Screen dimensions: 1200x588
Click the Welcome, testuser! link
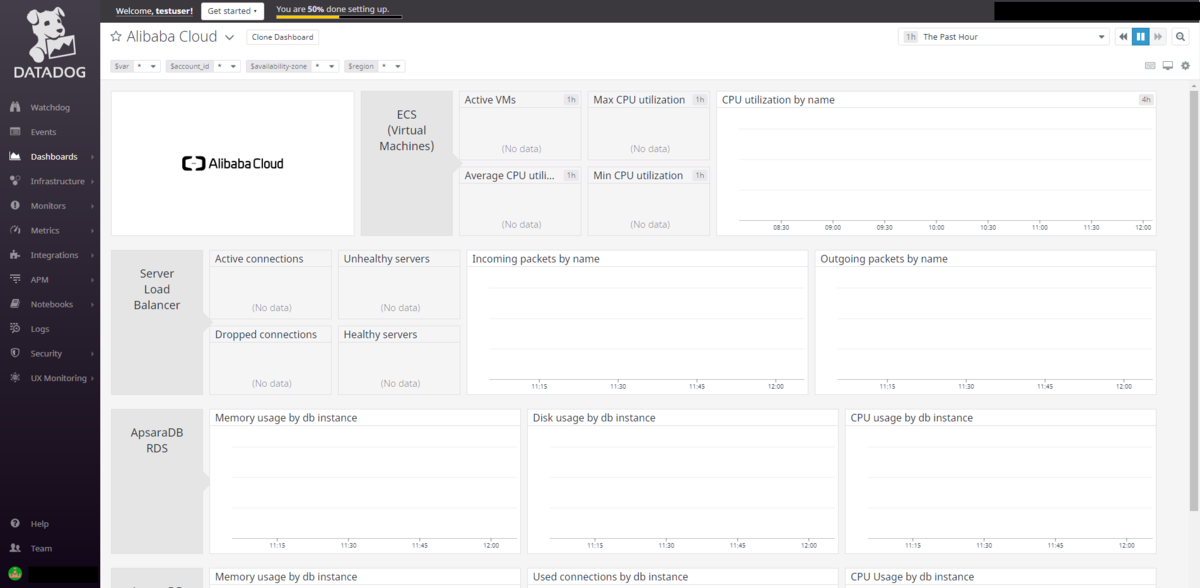pos(154,11)
